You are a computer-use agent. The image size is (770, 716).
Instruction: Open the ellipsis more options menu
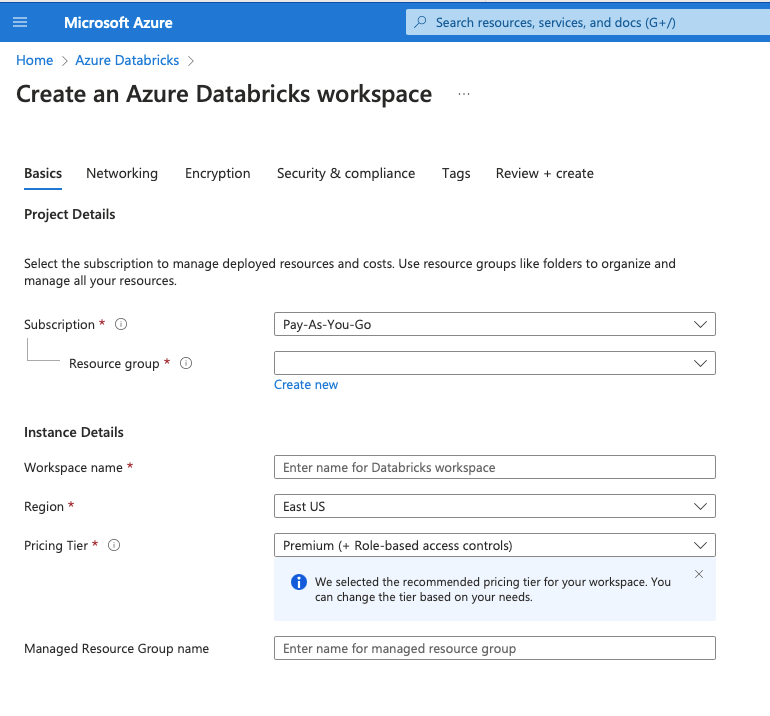(x=464, y=94)
